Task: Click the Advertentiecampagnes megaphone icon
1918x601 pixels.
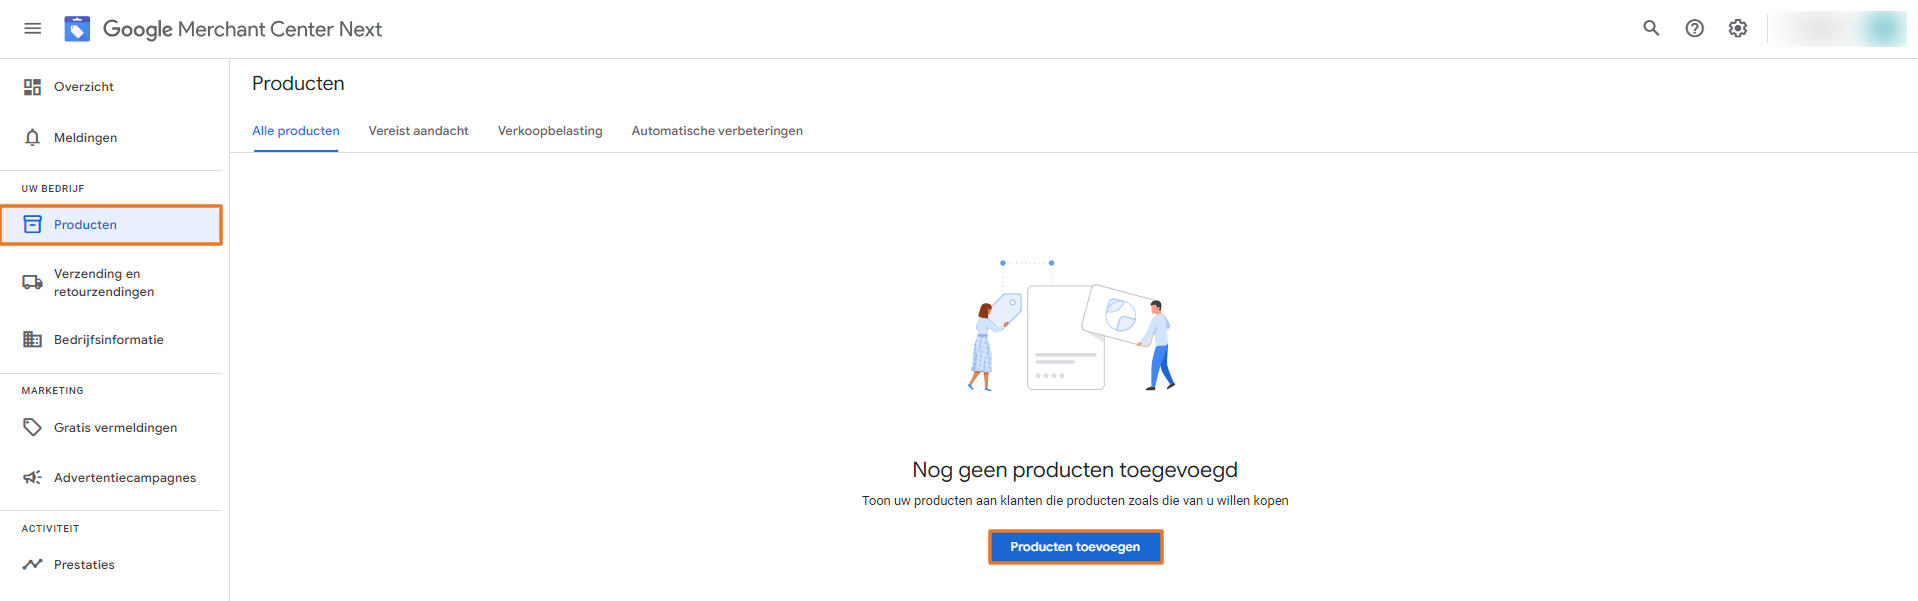Action: click(33, 477)
